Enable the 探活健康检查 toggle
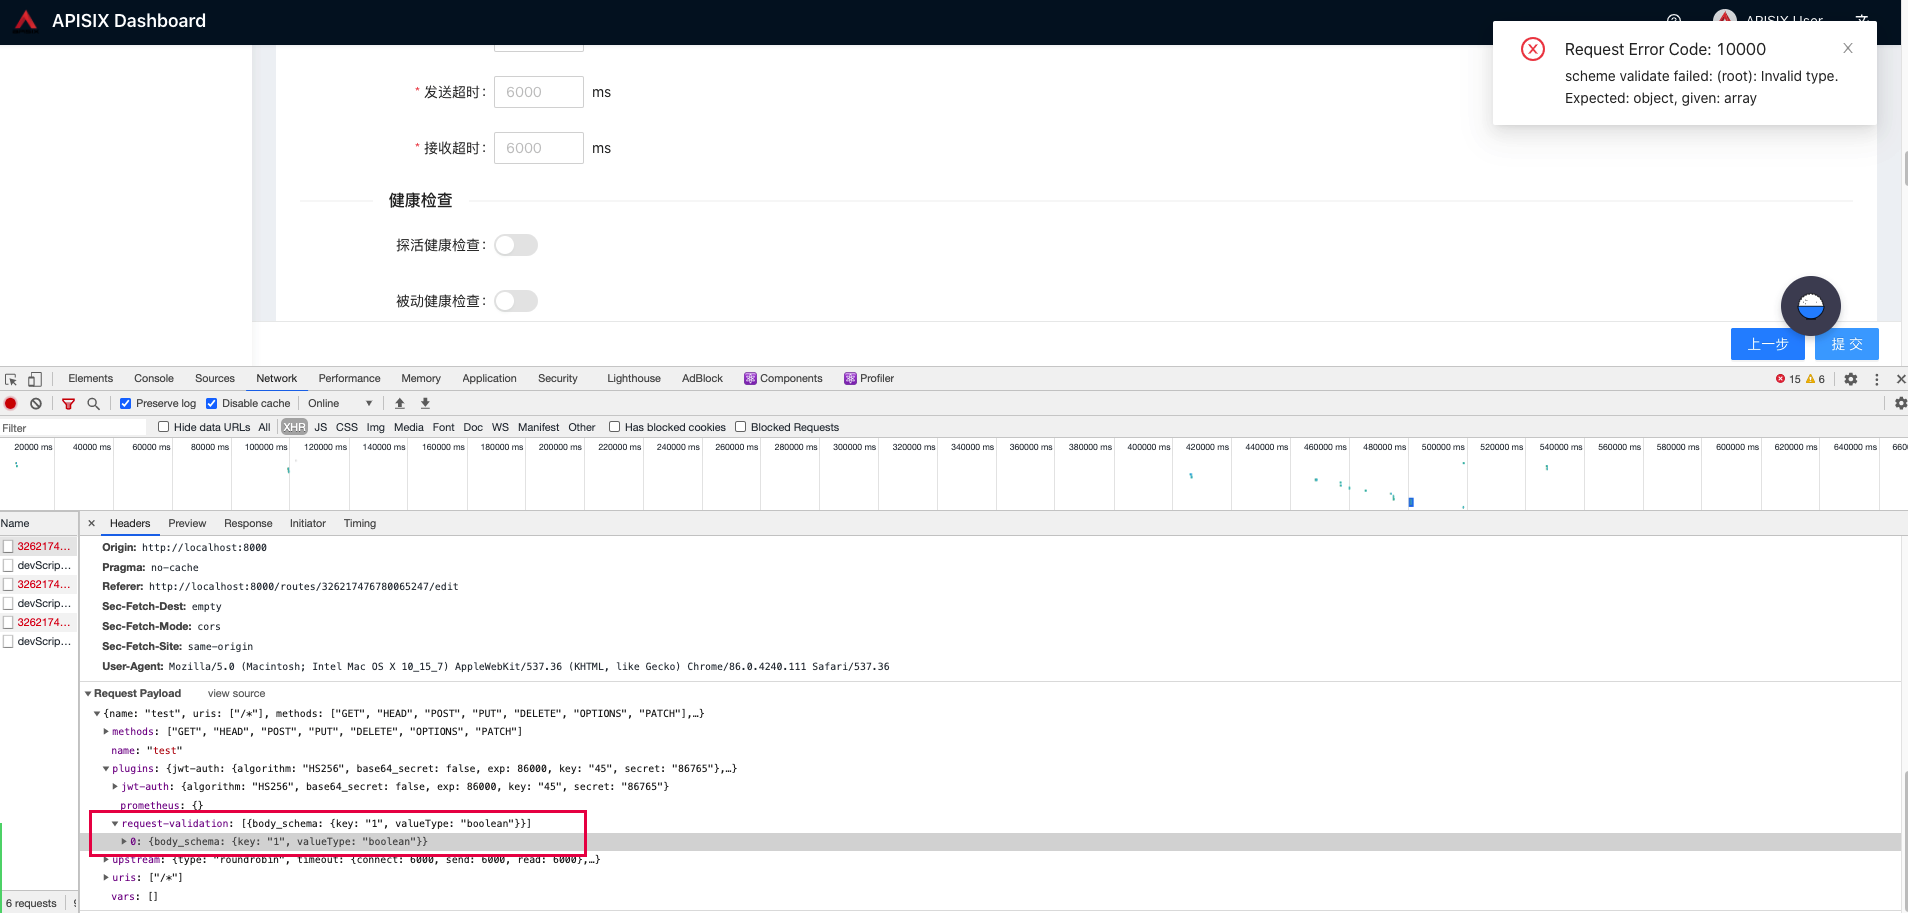Screen dimensions: 1908x913 coord(515,244)
